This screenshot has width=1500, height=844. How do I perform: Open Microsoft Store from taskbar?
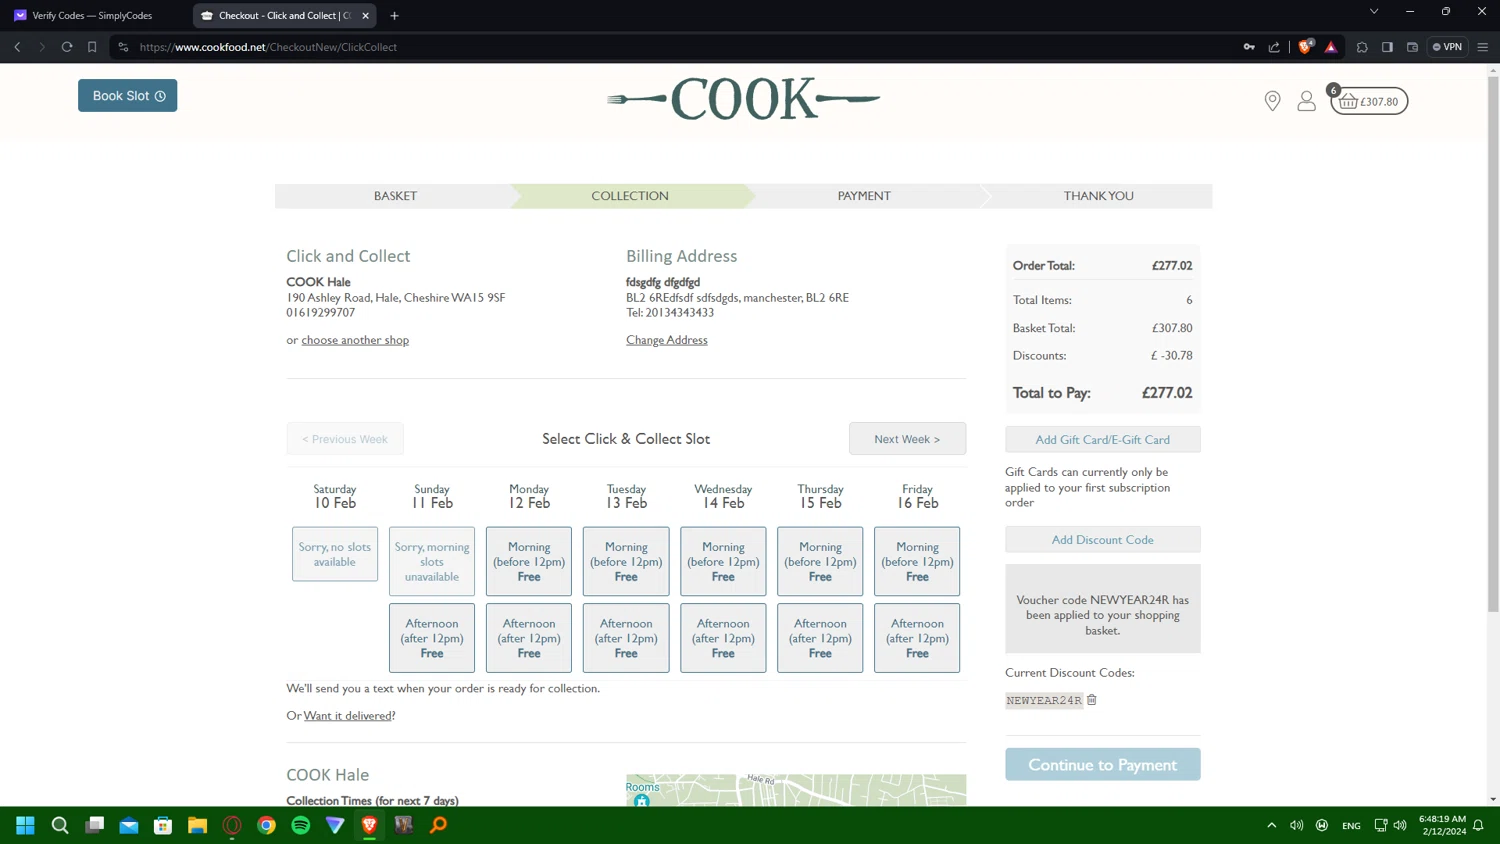[x=163, y=825]
